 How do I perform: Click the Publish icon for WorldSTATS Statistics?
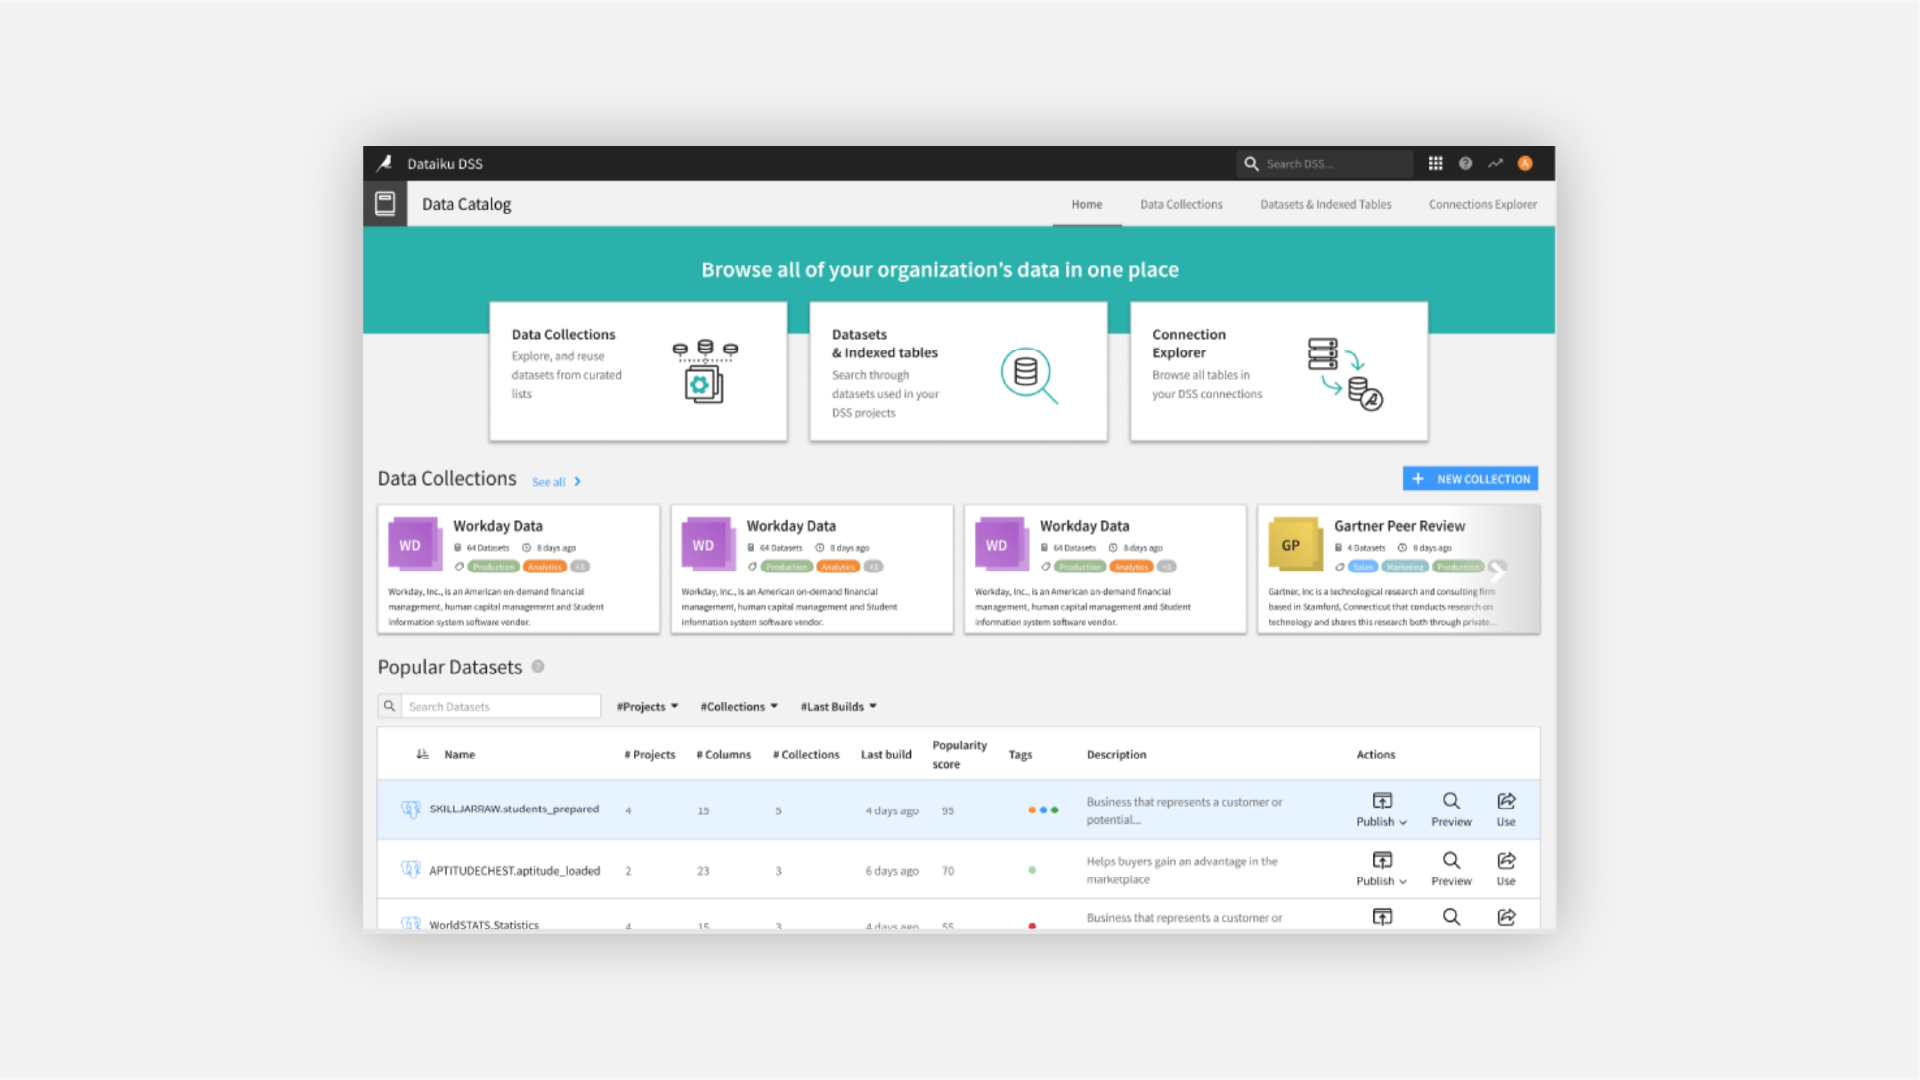tap(1382, 916)
